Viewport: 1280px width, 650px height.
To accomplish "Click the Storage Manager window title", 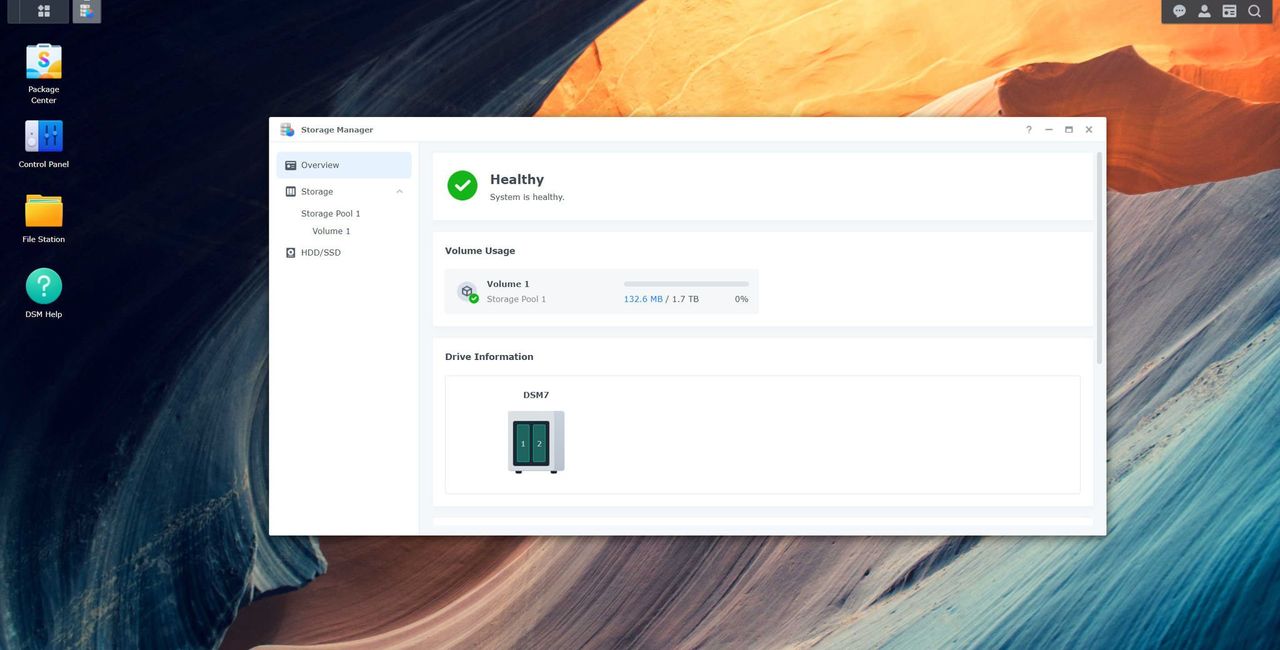I will pyautogui.click(x=337, y=130).
